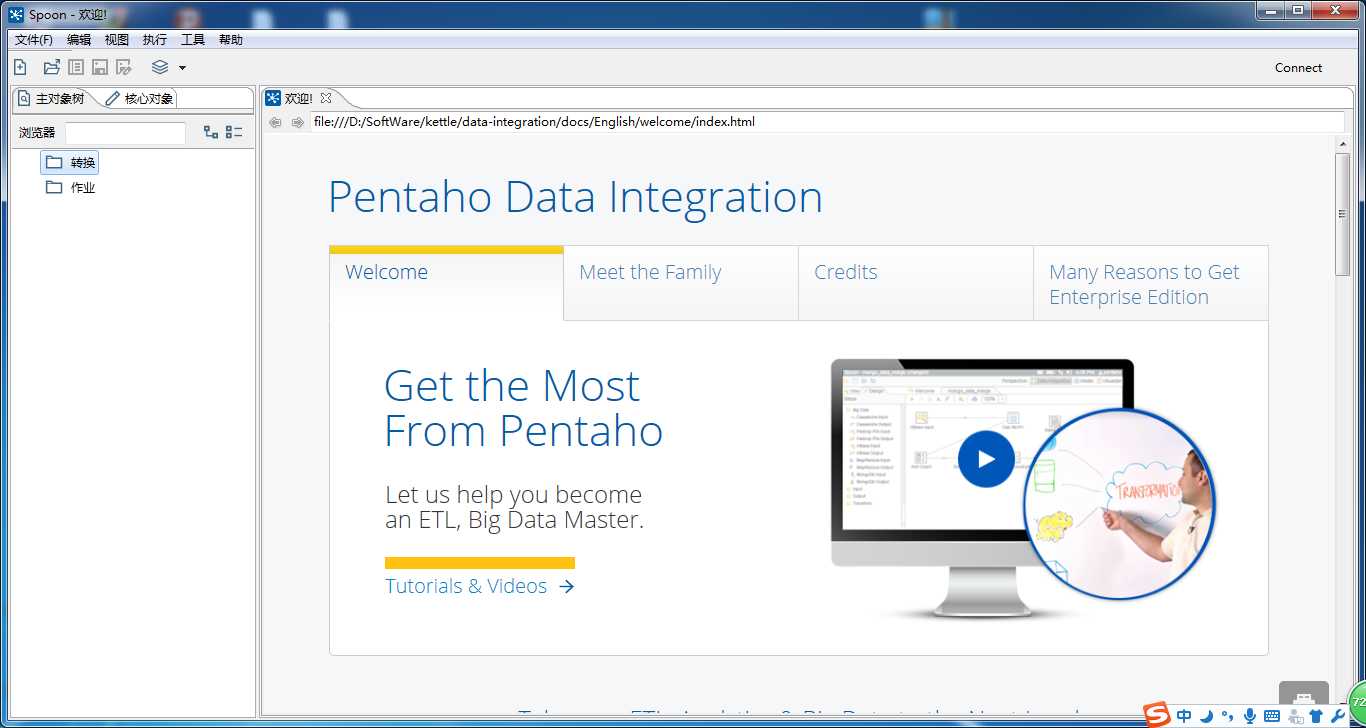Image resolution: width=1366 pixels, height=728 pixels.
Task: Collapse all tree nodes icon in browser bar
Action: click(x=234, y=132)
